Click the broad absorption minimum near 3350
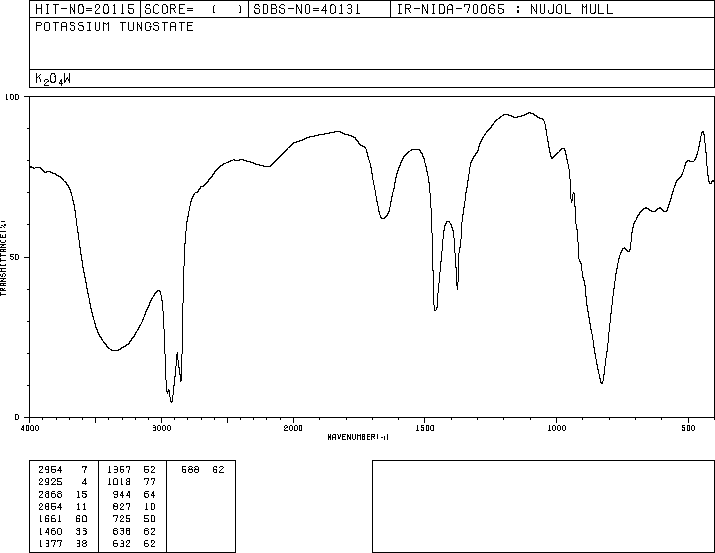 click(115, 350)
